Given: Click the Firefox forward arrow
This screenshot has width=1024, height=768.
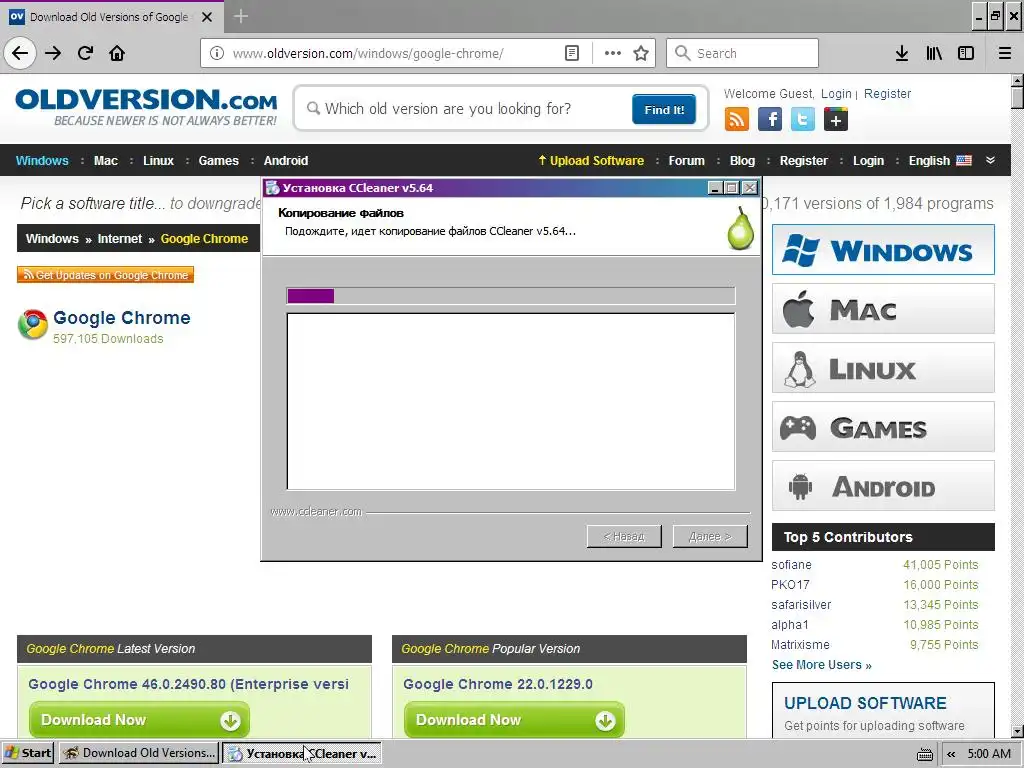Looking at the screenshot, I should click(53, 53).
